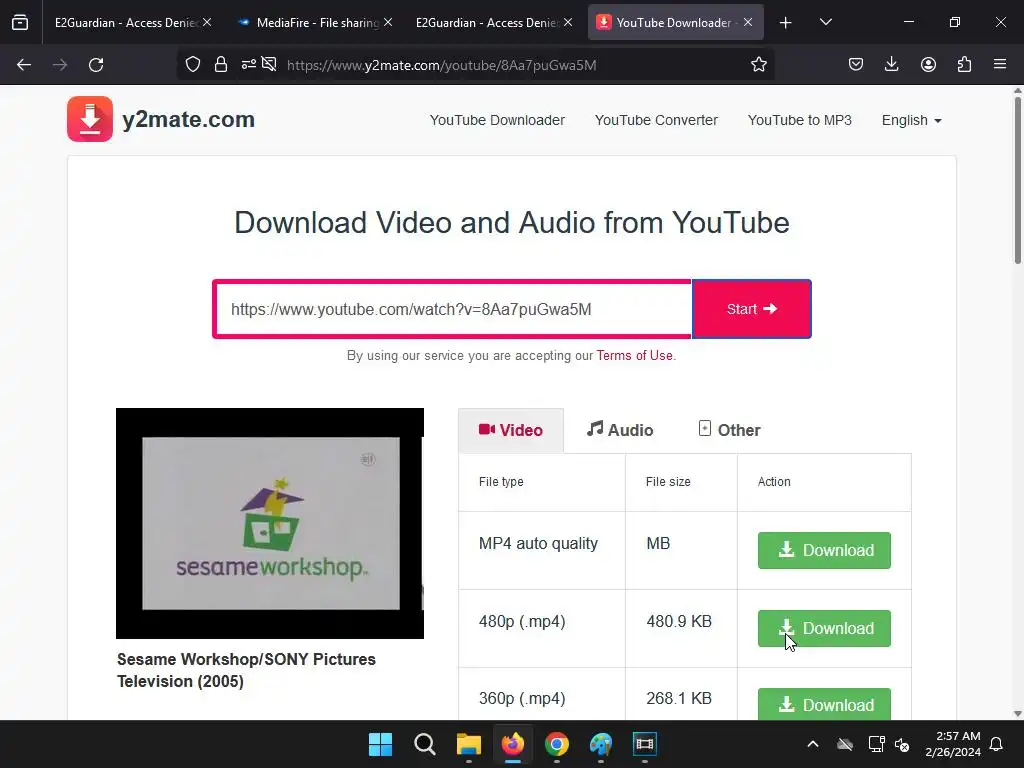The width and height of the screenshot is (1024, 768).
Task: Open the YouTube Converter nav link
Action: [656, 120]
